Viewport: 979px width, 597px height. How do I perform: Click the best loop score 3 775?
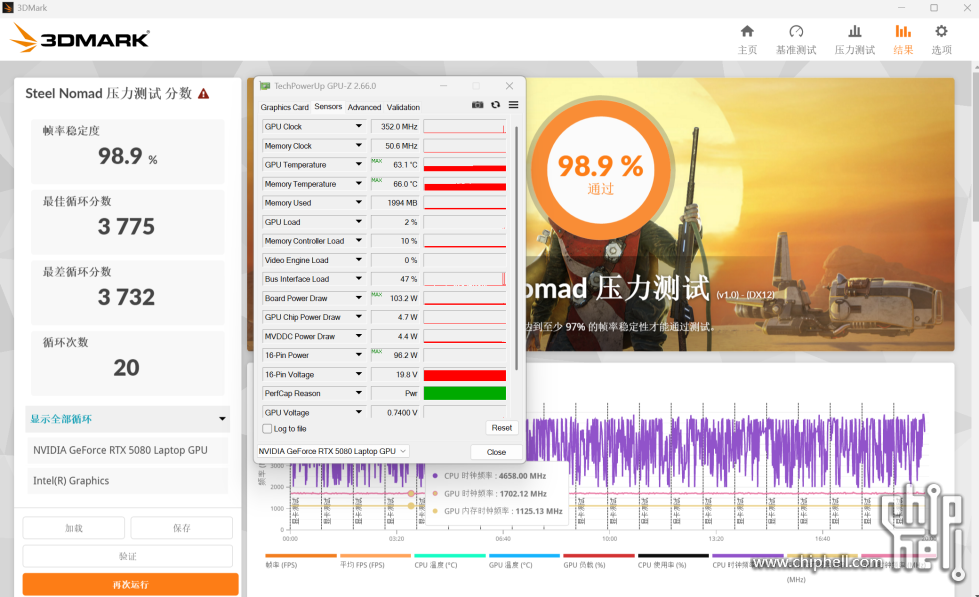pyautogui.click(x=126, y=226)
